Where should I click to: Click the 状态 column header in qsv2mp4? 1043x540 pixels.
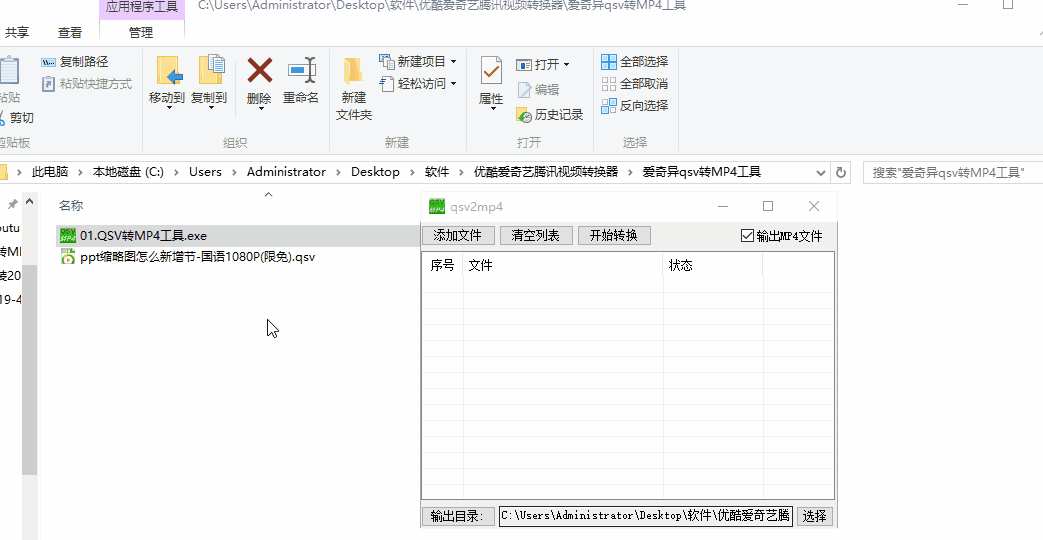(x=712, y=265)
